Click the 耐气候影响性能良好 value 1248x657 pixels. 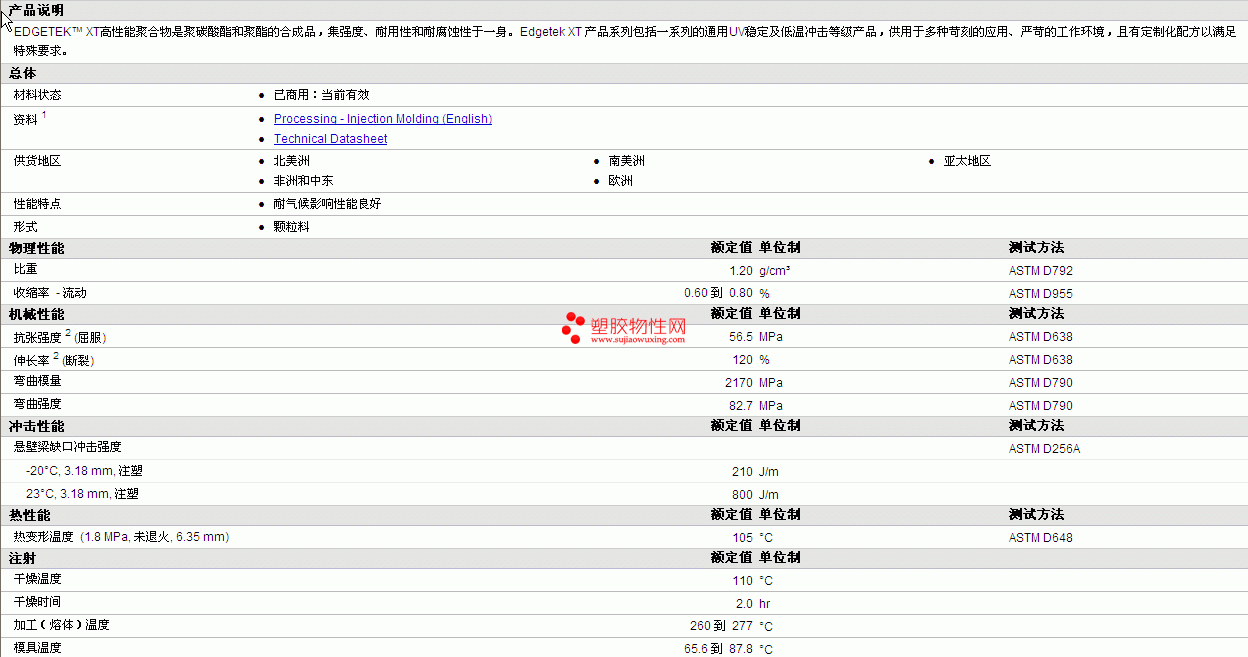coord(327,204)
